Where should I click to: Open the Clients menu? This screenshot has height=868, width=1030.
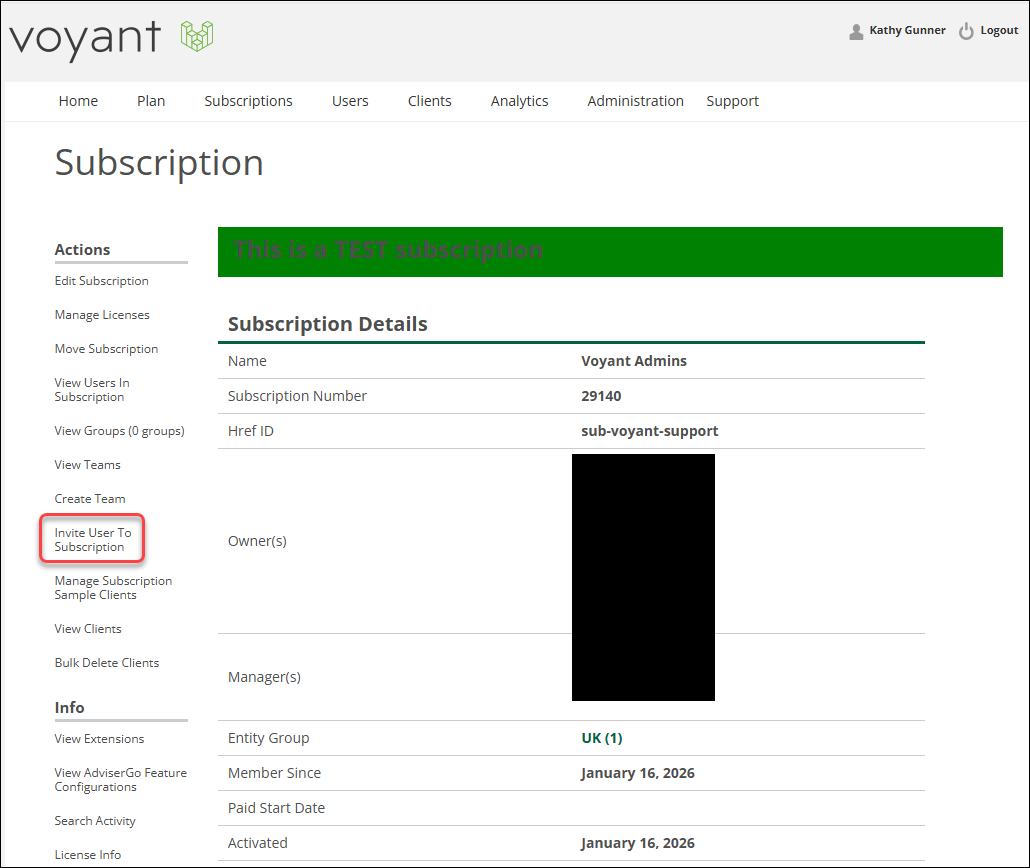pos(430,101)
